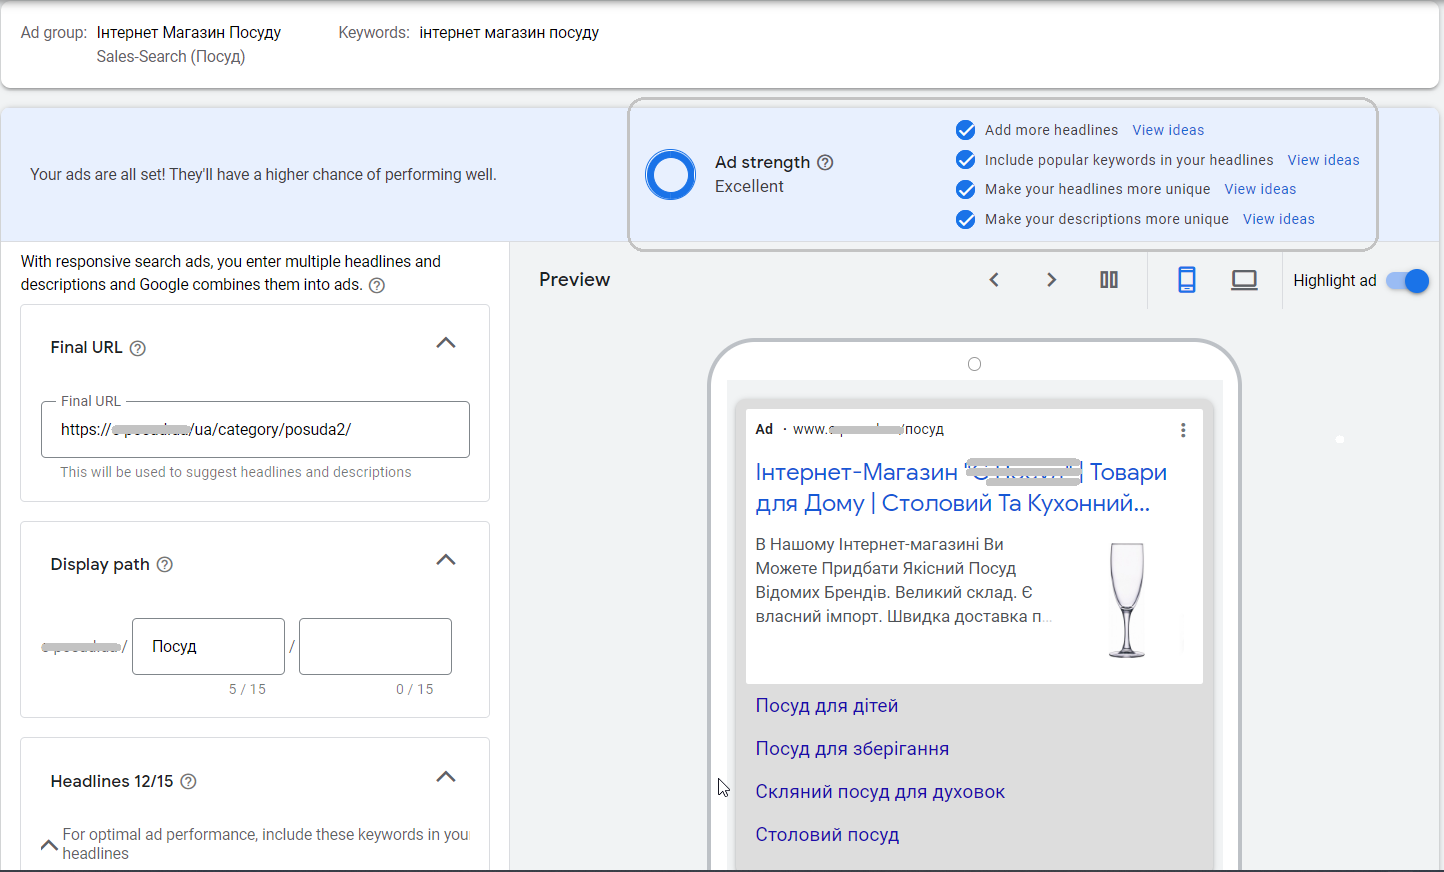Open side-by-side preview columns view
1444x872 pixels.
tap(1109, 280)
